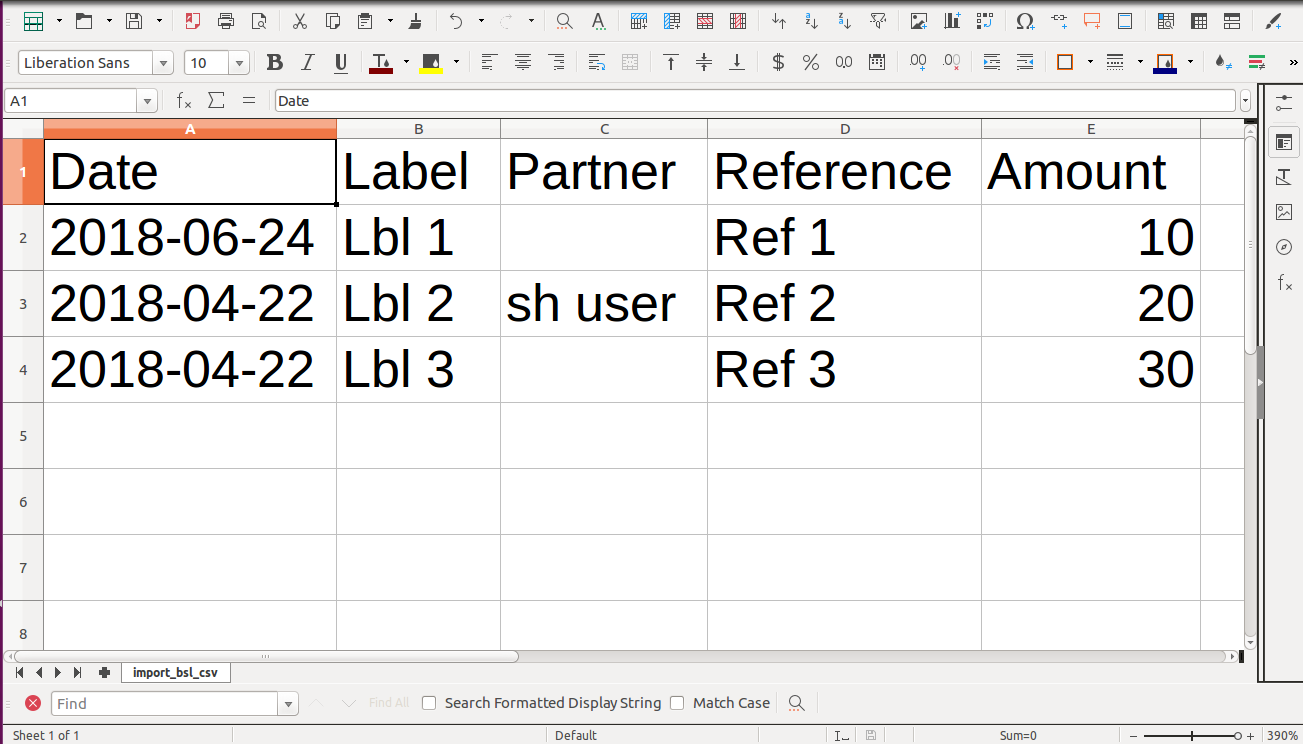Toggle Align Left
Screen dimensions: 1303x744
[x=489, y=62]
